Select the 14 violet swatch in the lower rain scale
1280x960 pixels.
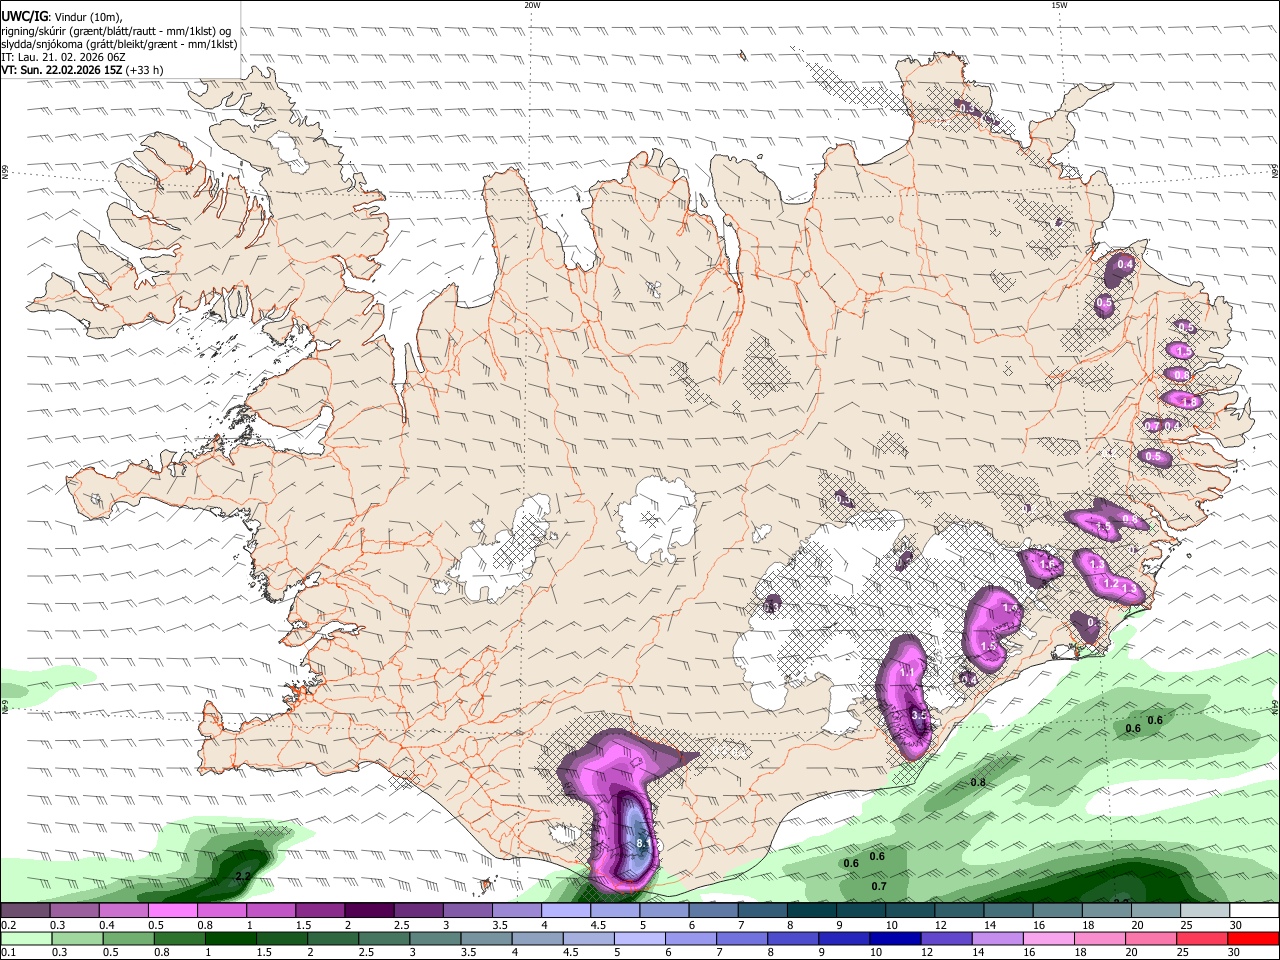(998, 939)
